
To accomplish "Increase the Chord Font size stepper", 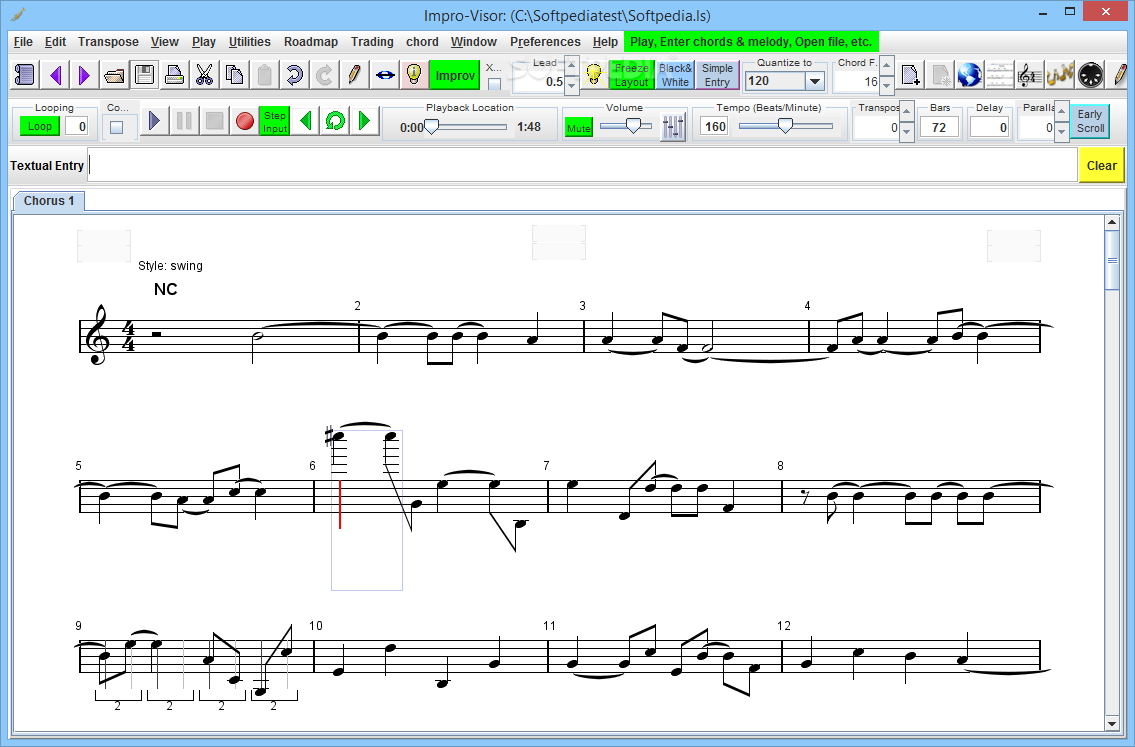I will coord(887,67).
